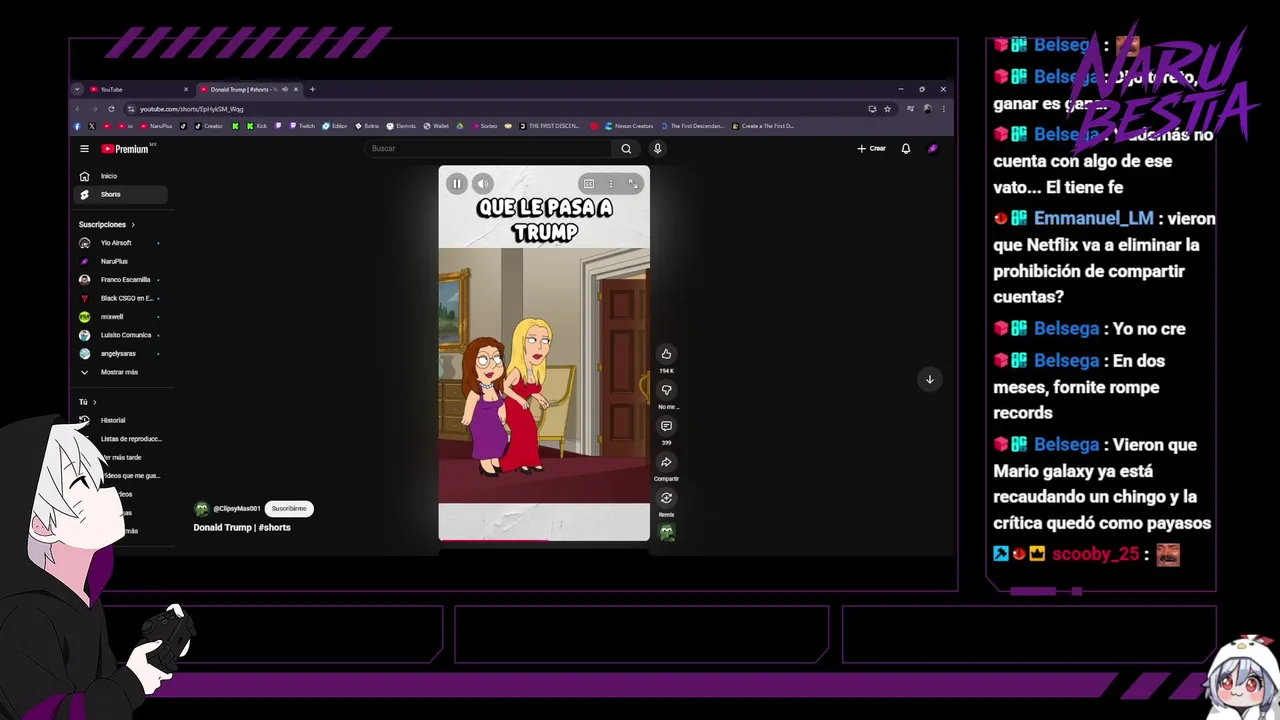Open the Facebook bookmark
The width and height of the screenshot is (1280, 720).
pyautogui.click(x=78, y=126)
